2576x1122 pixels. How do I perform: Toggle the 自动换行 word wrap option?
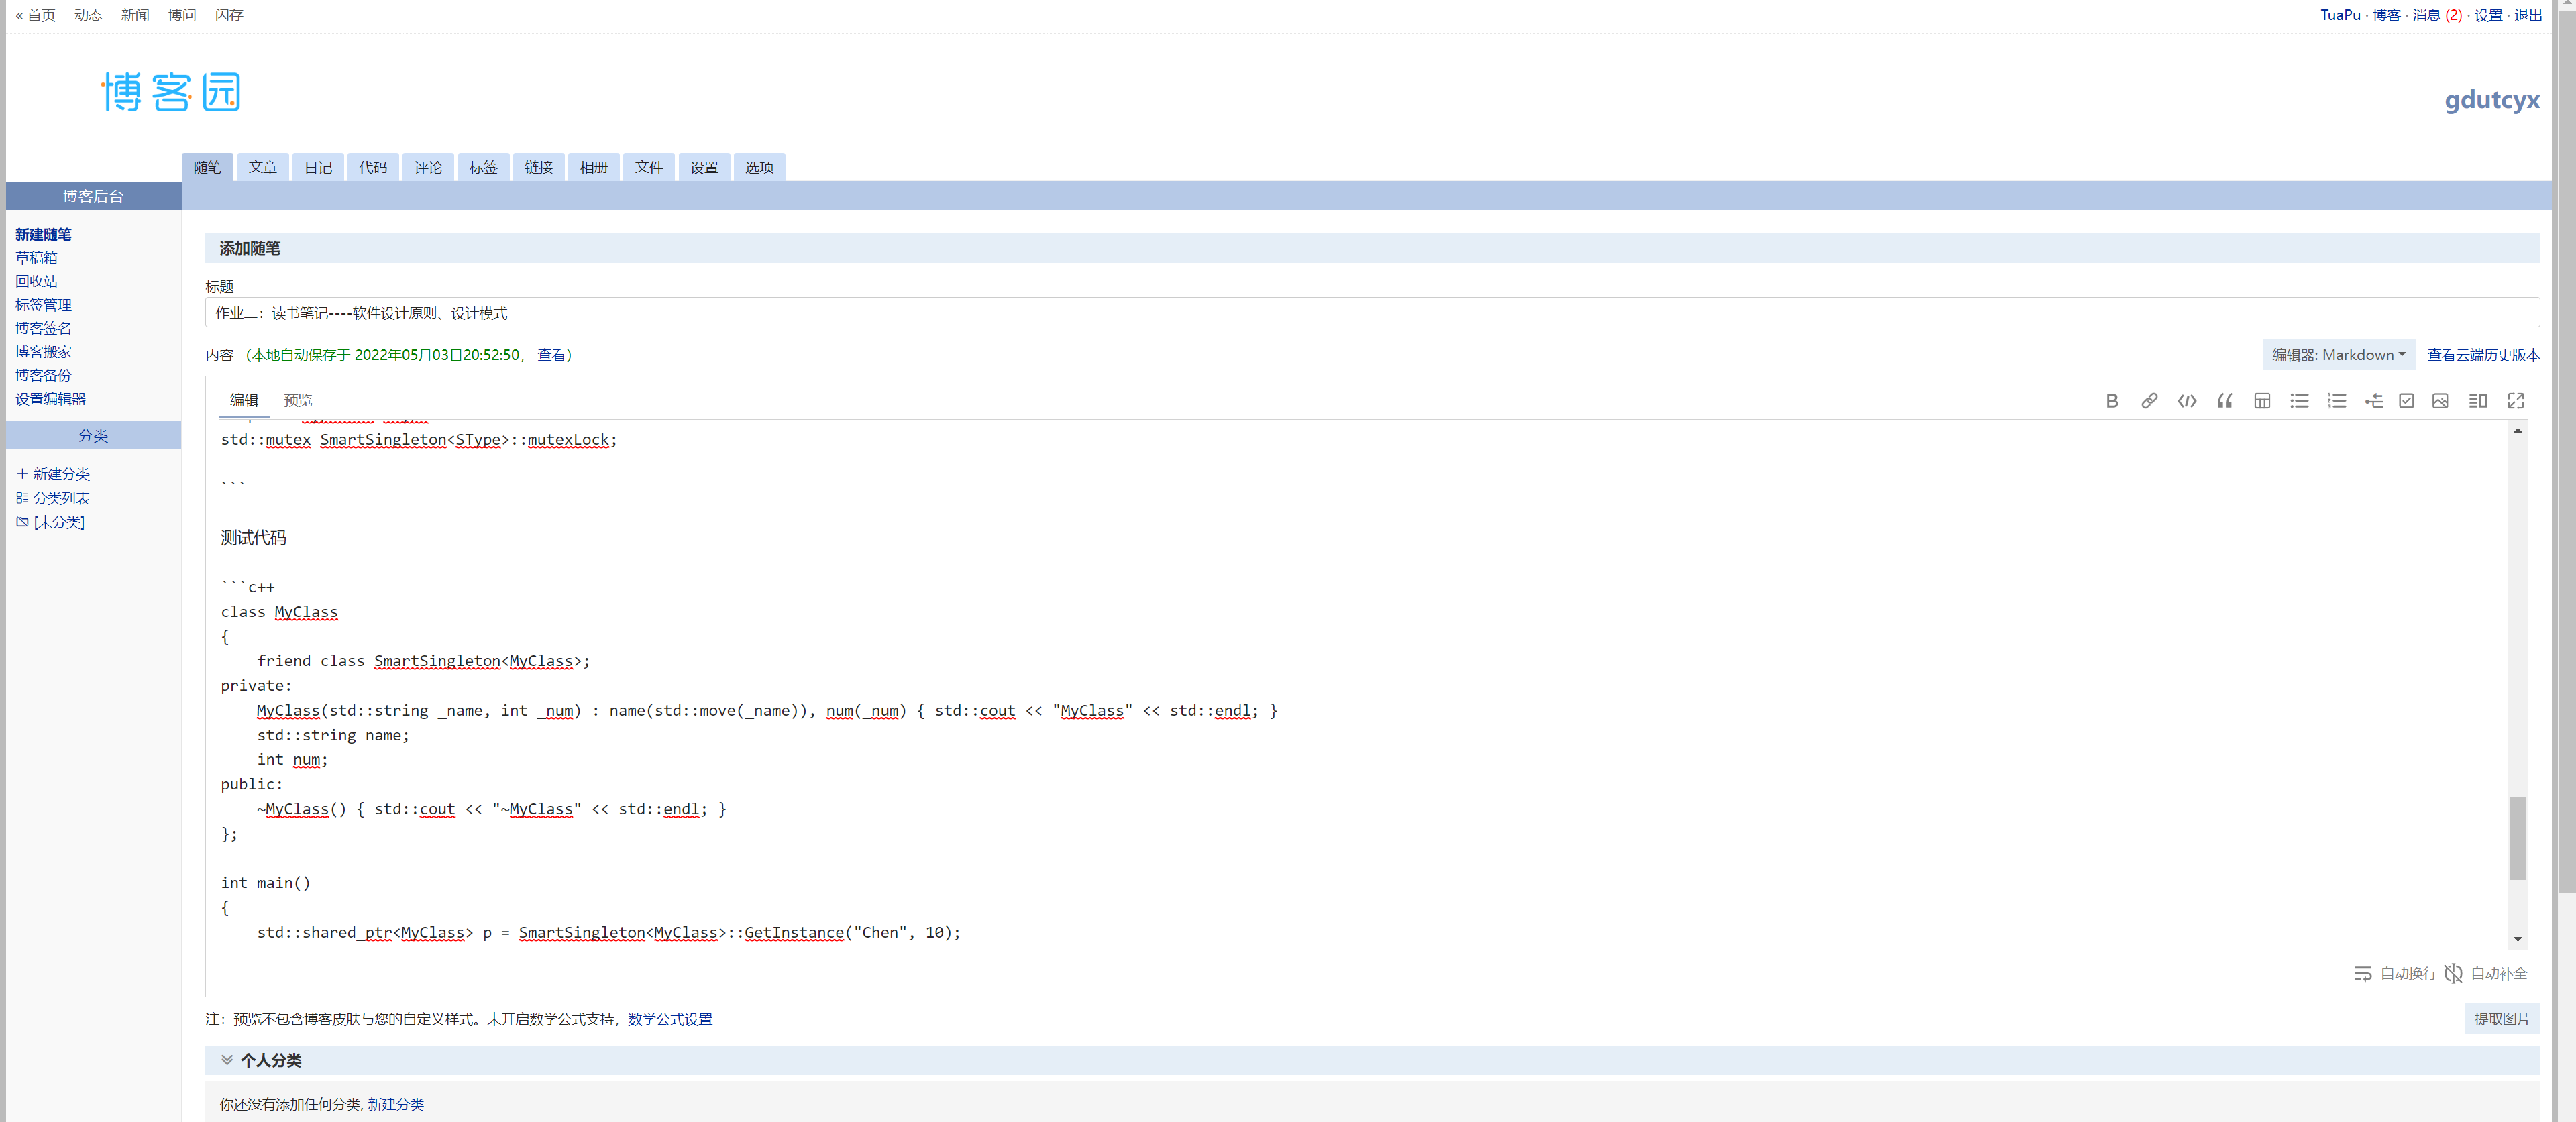click(2395, 973)
